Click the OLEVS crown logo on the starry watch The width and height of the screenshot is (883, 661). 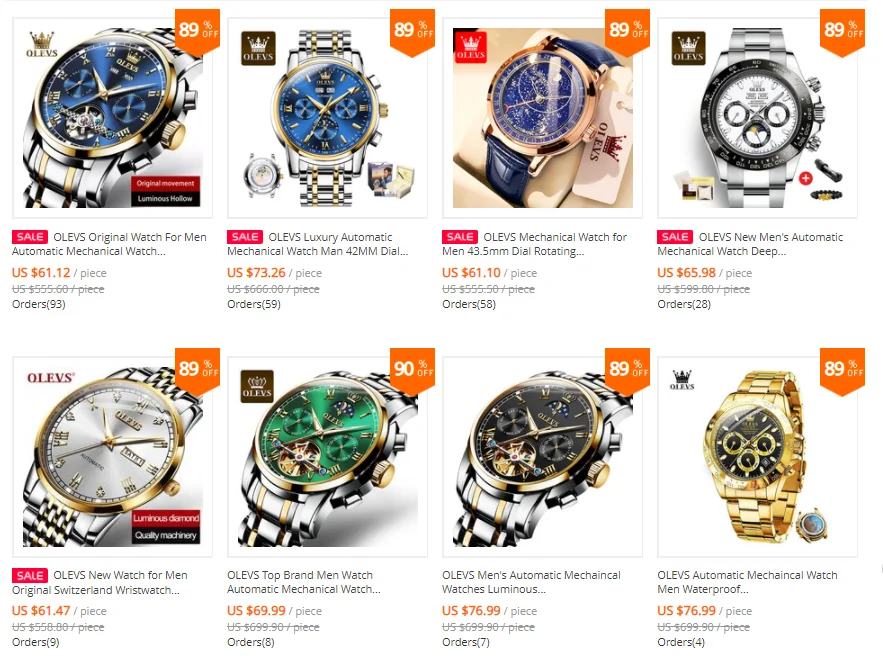[x=471, y=45]
